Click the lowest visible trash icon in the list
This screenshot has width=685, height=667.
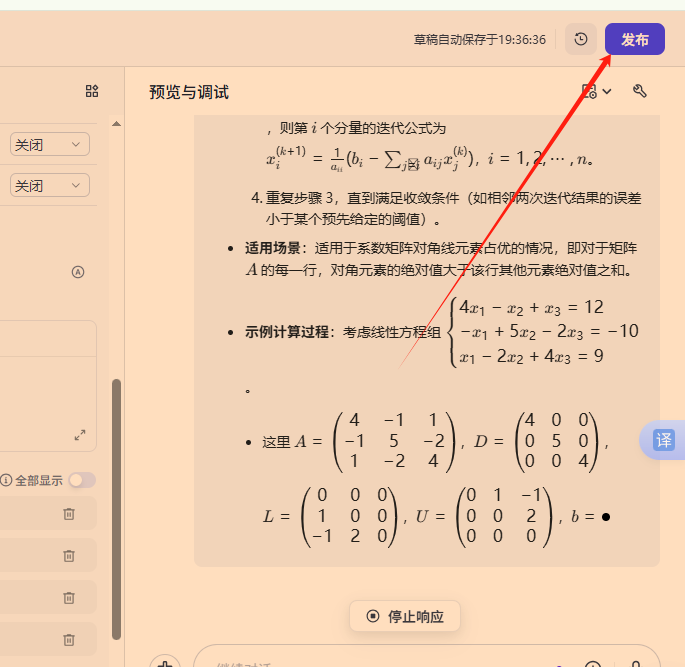pos(69,639)
